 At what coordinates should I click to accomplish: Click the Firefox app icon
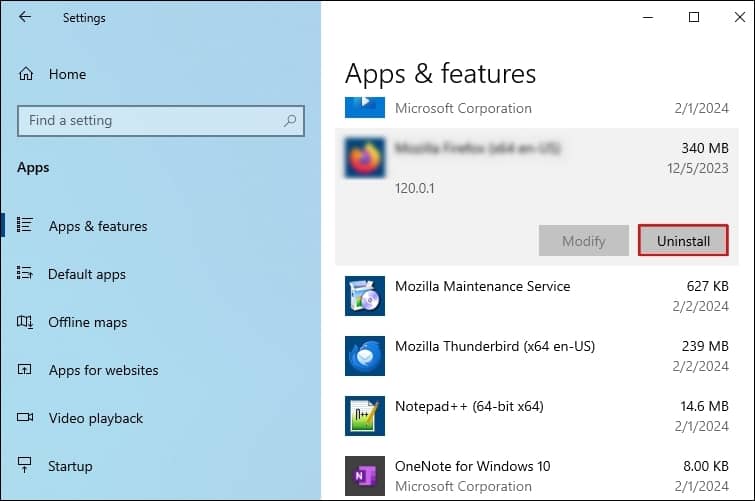pos(365,158)
